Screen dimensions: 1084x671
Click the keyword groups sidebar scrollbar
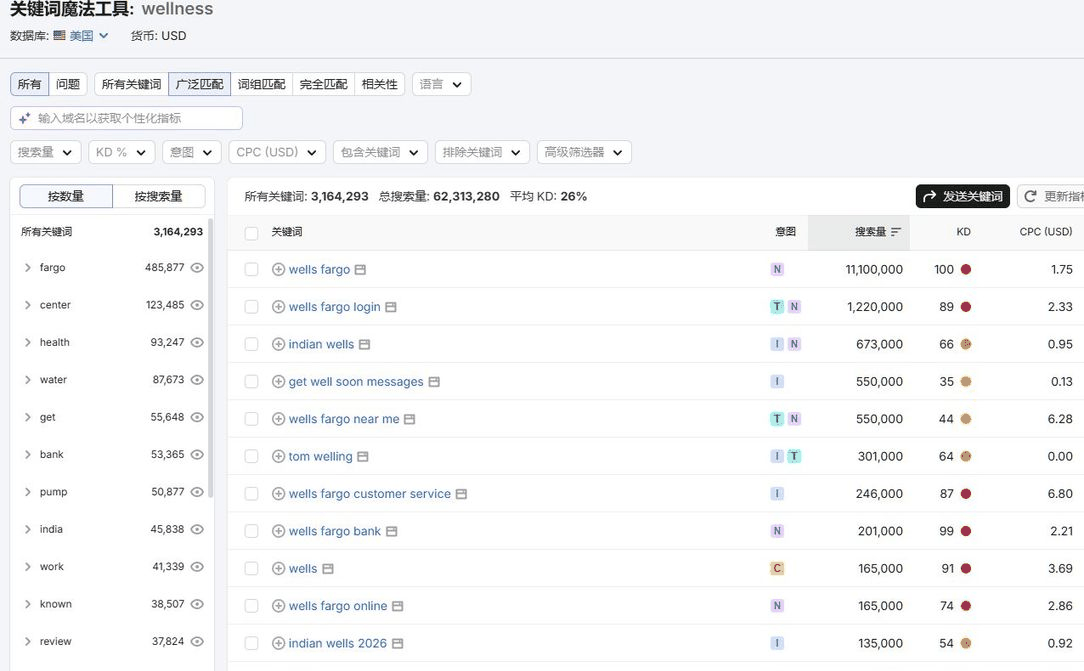[210, 358]
